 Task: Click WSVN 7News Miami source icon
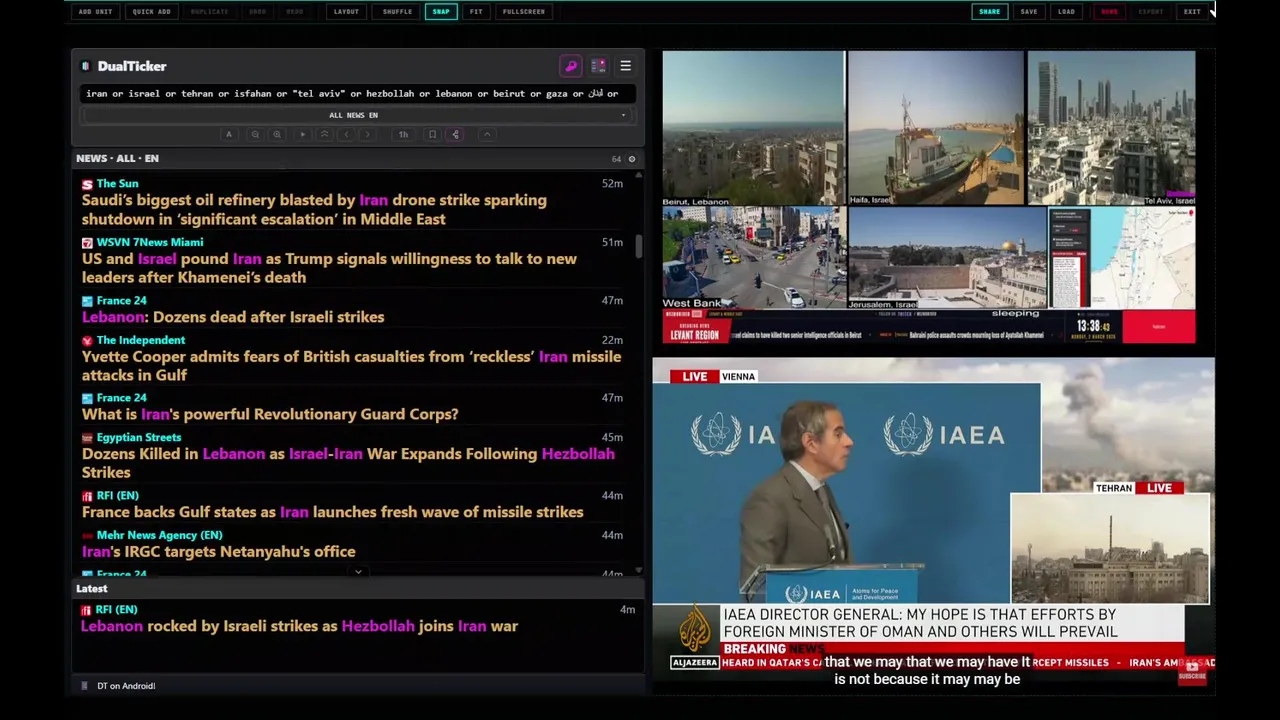click(x=87, y=242)
